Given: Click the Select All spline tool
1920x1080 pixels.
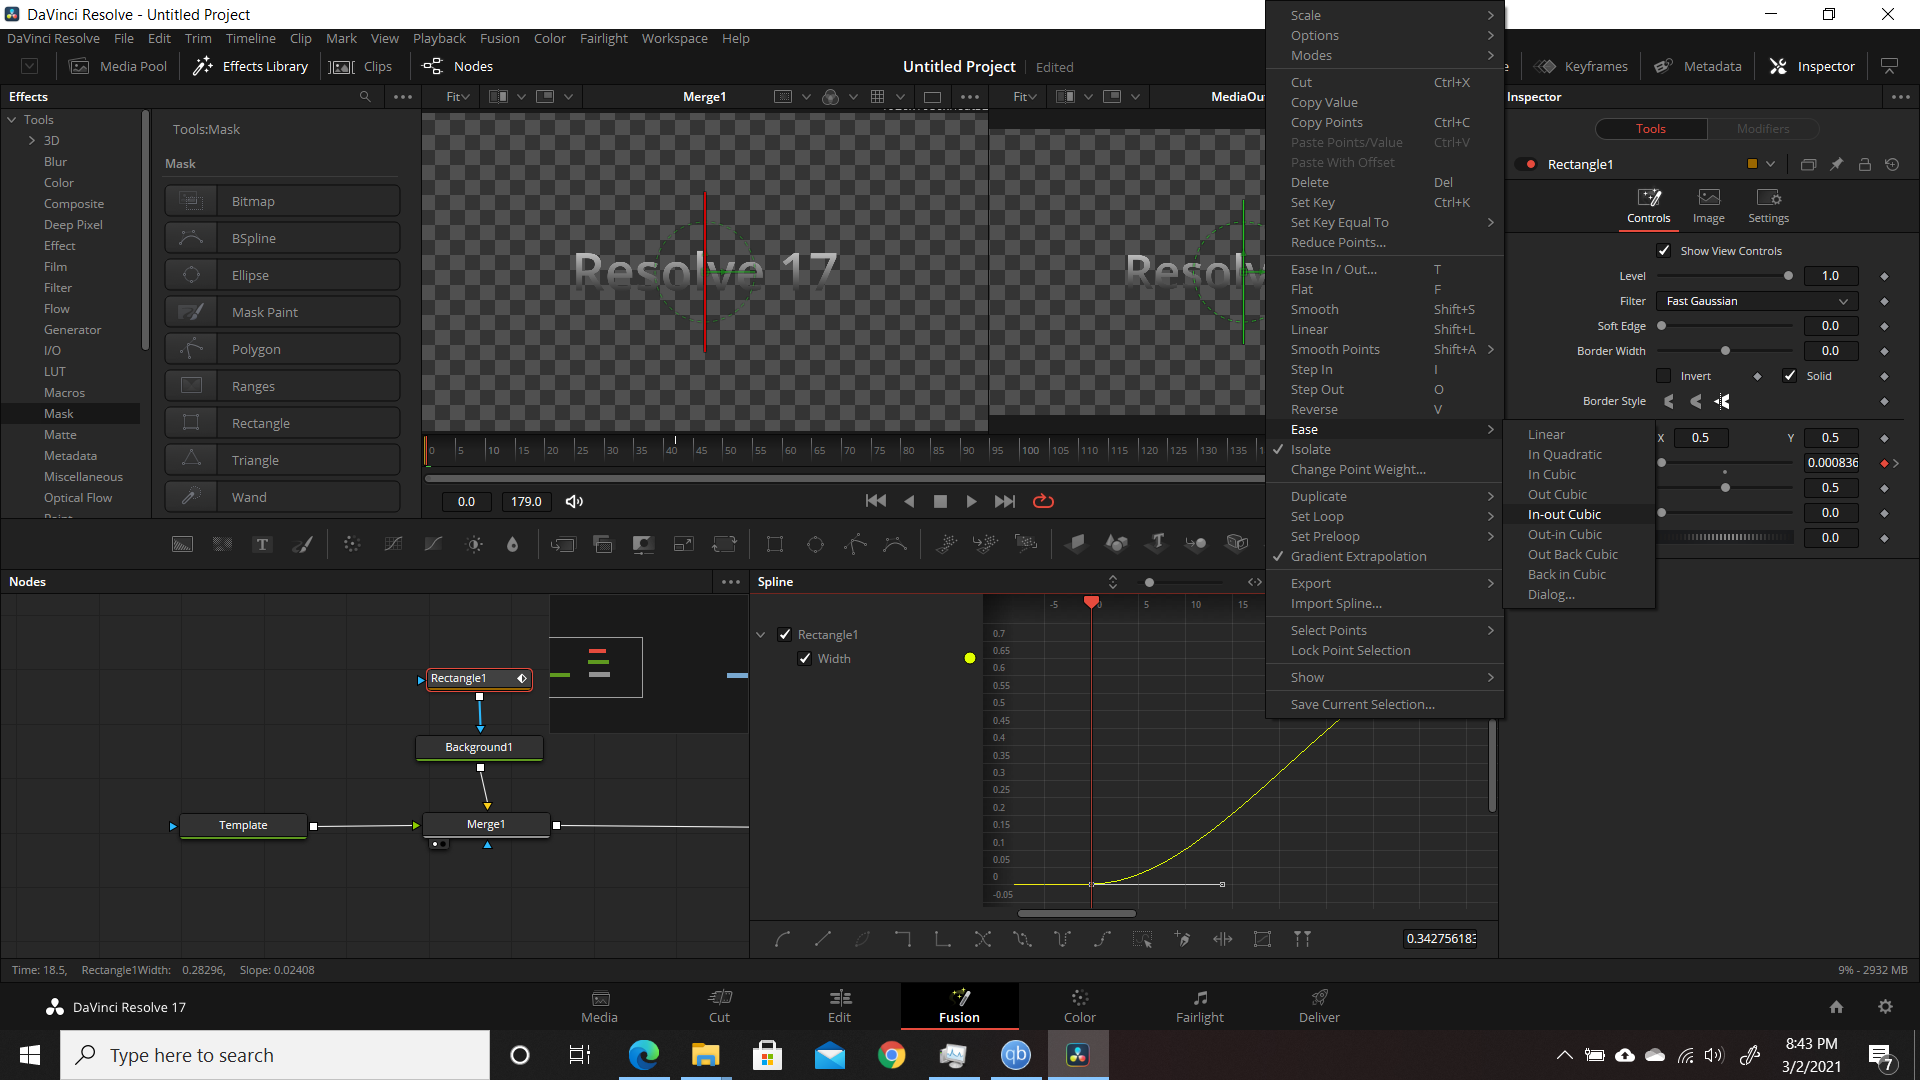Looking at the screenshot, I should [x=1142, y=939].
